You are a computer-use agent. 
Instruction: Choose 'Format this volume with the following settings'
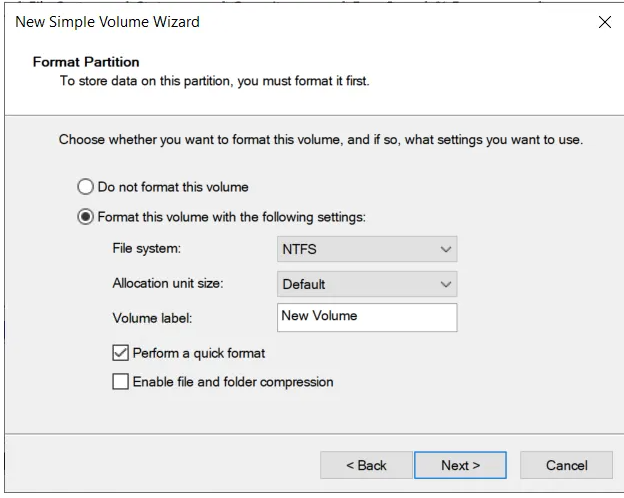(x=86, y=217)
